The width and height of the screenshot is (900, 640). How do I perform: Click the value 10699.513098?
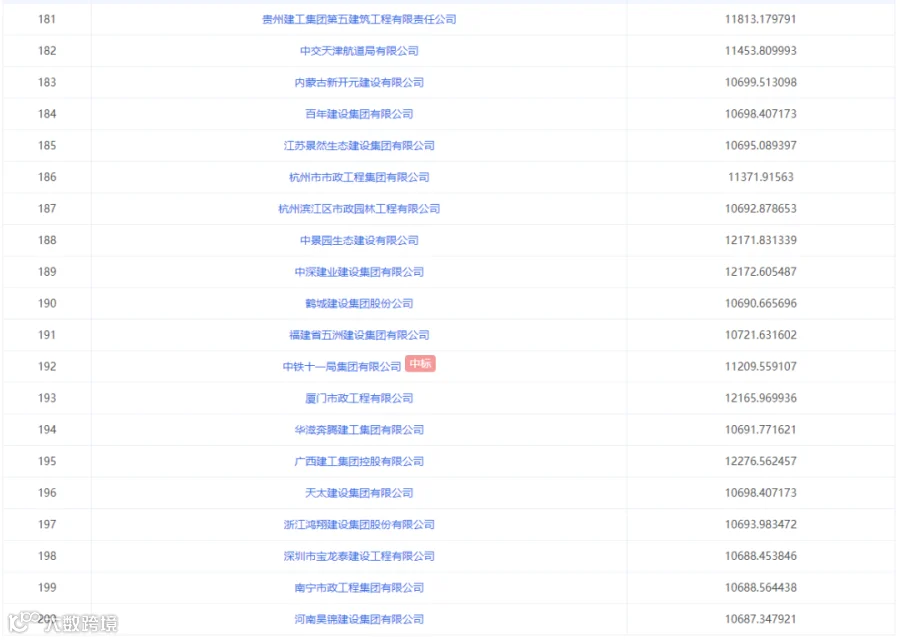761,82
